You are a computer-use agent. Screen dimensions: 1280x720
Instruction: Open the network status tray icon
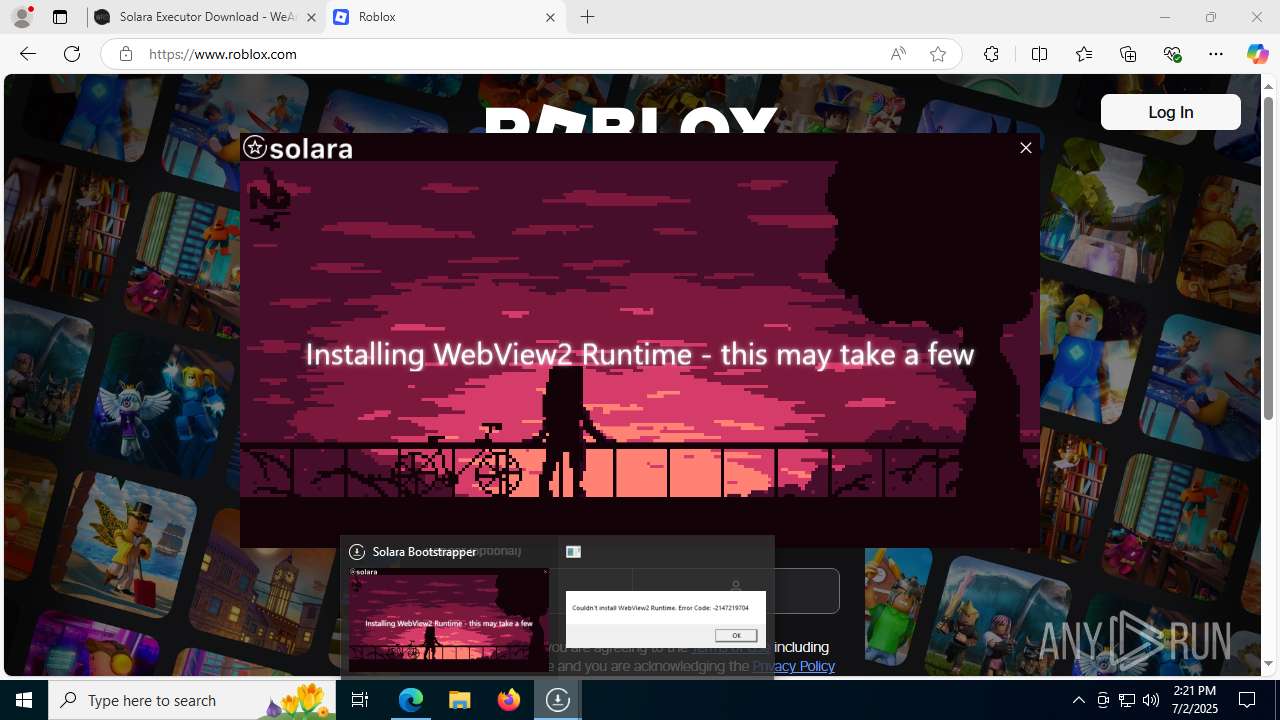[1127, 700]
